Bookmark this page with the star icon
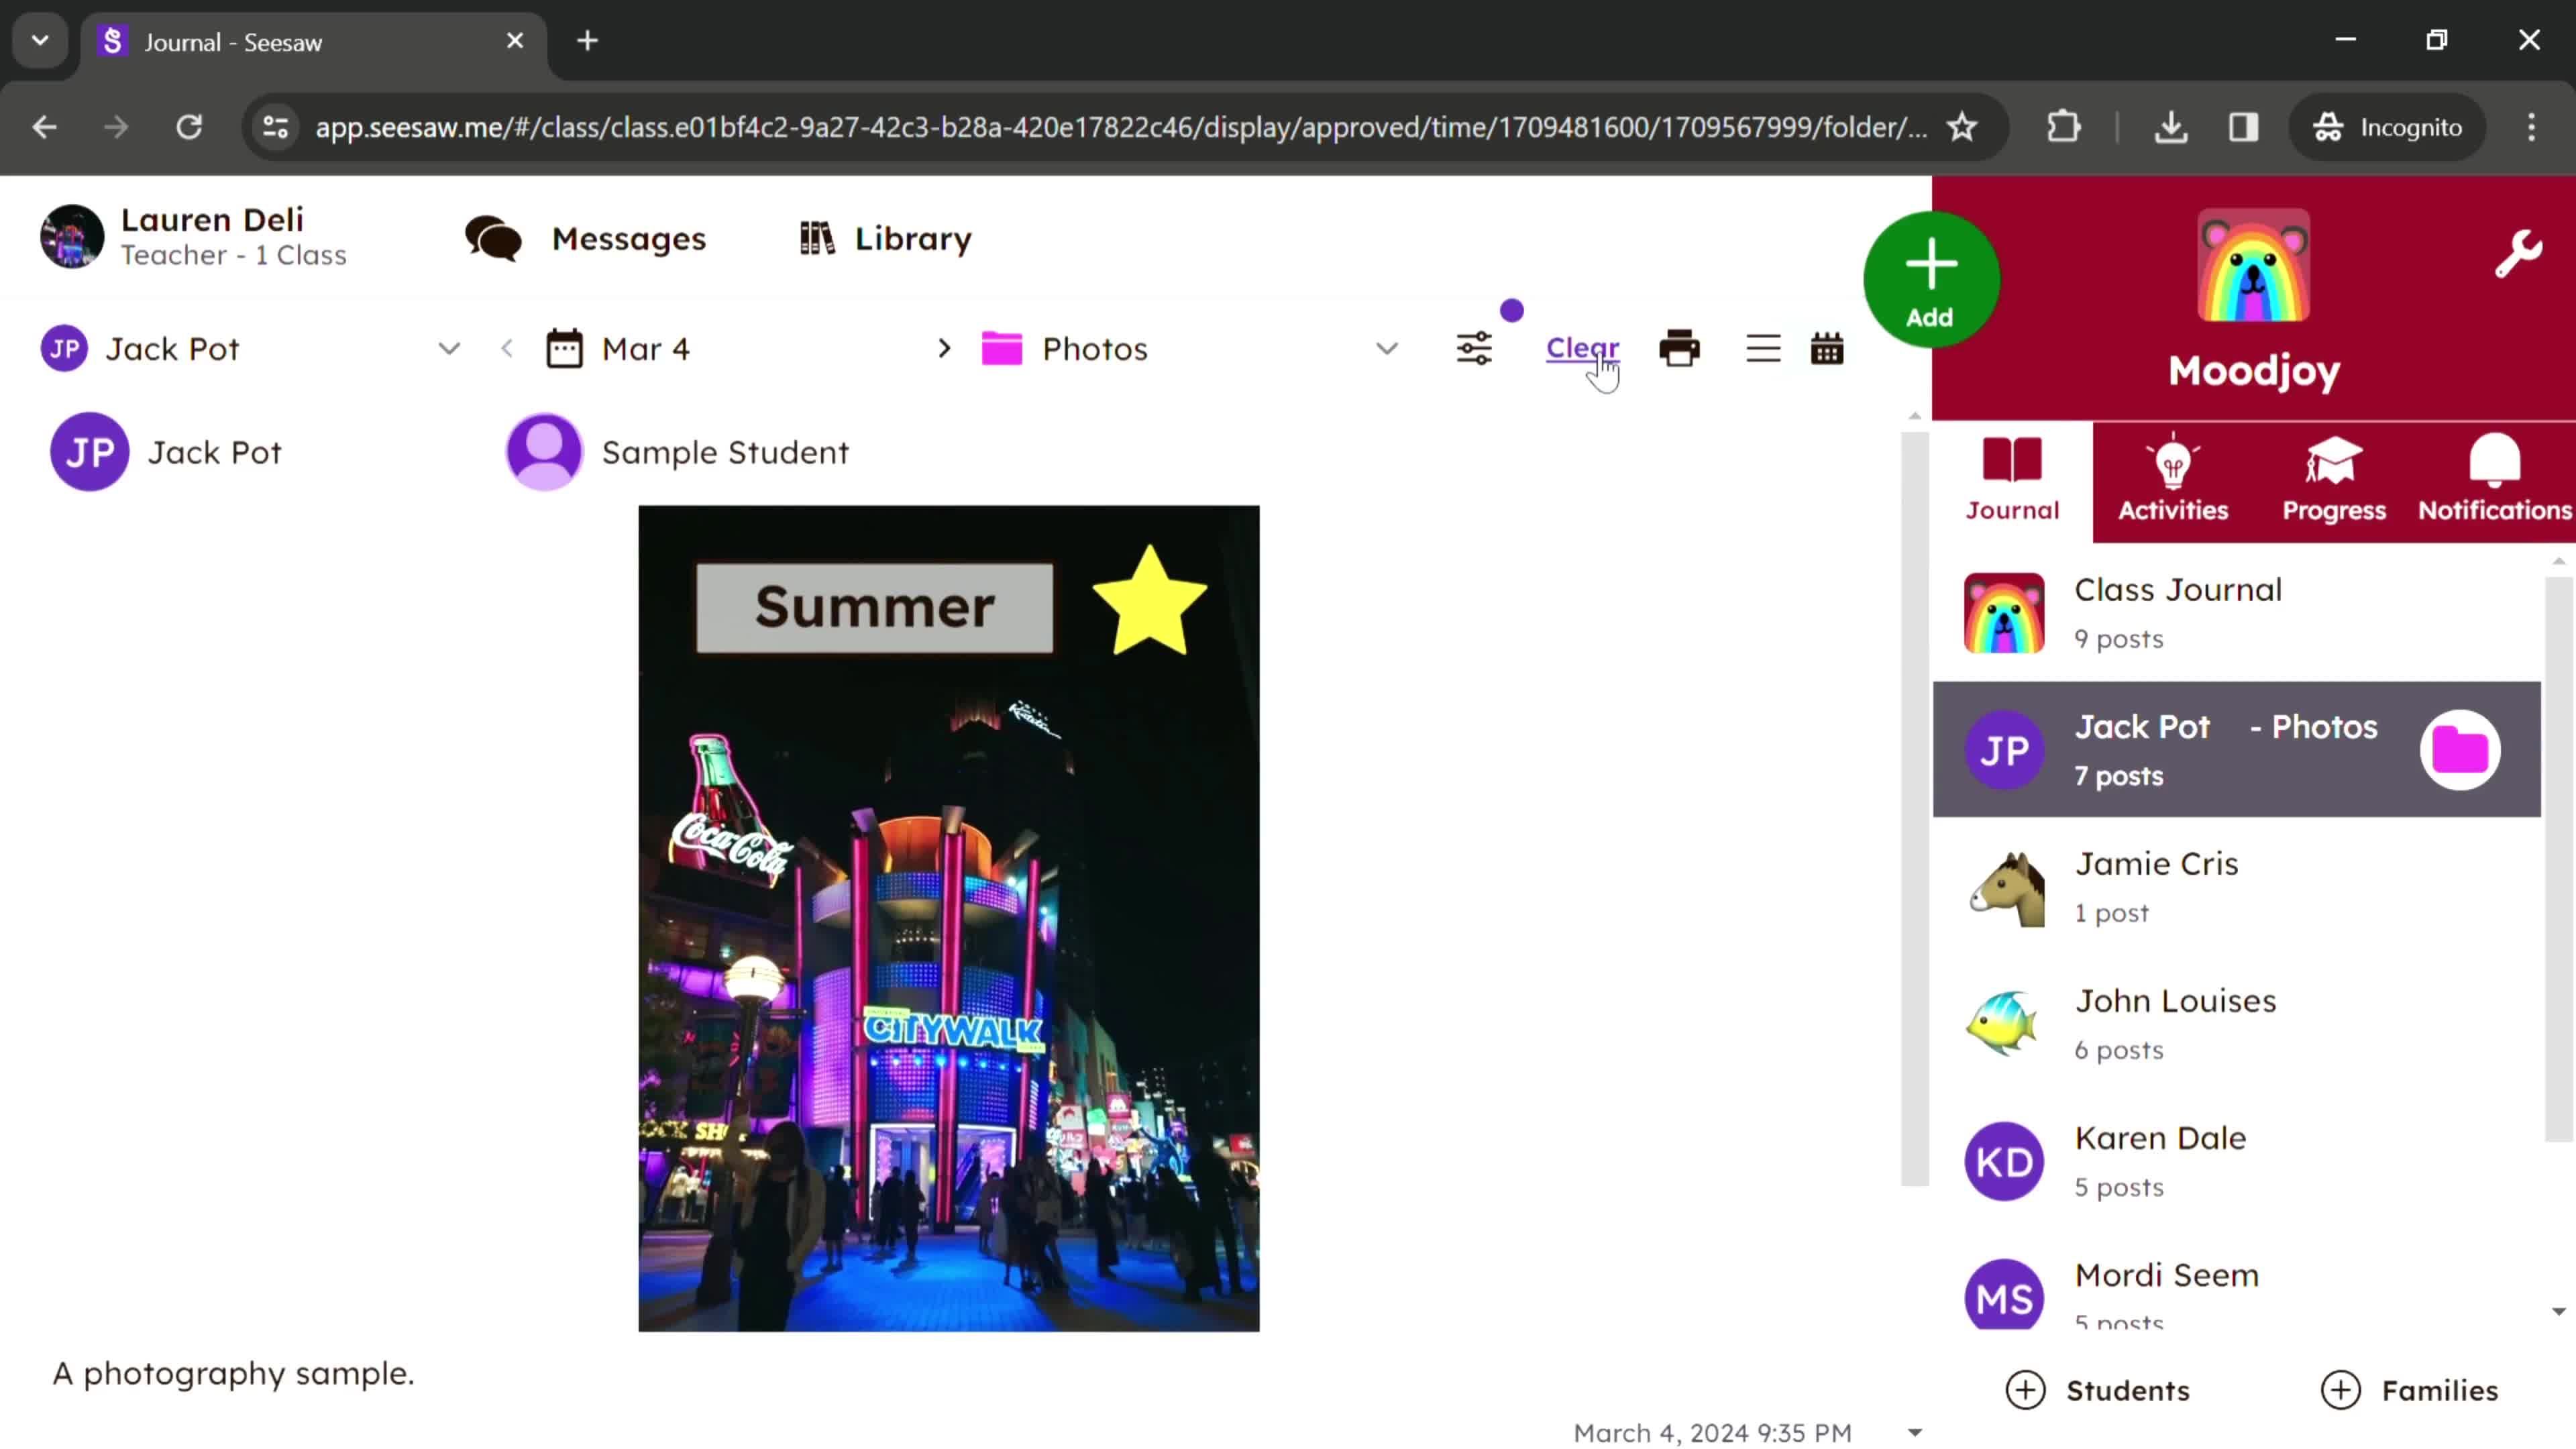The width and height of the screenshot is (2576, 1449). pos(1962,127)
